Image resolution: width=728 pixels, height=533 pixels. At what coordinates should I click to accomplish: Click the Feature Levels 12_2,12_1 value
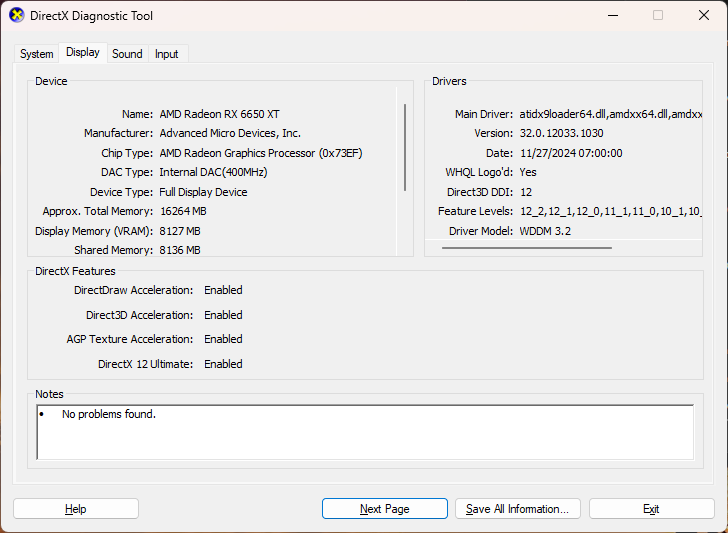point(611,211)
